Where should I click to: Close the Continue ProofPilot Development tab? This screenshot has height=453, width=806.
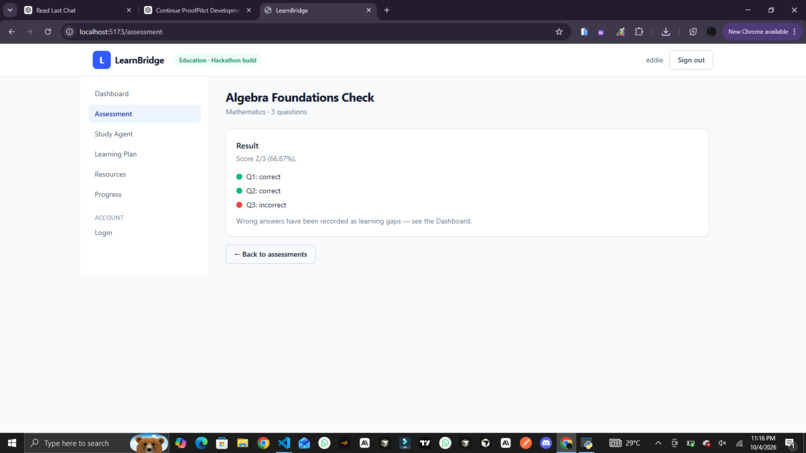[x=249, y=10]
